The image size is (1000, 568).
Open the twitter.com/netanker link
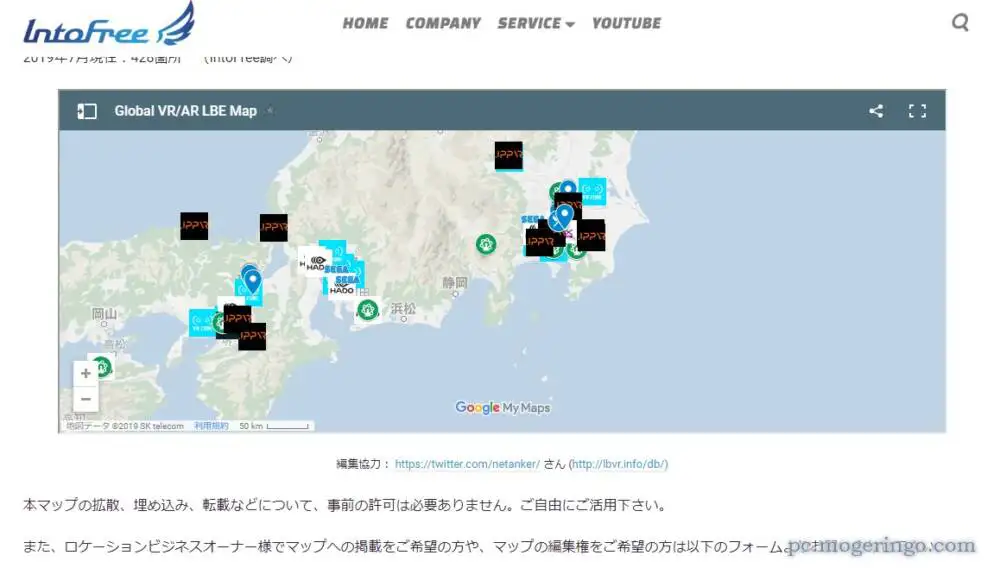(467, 464)
